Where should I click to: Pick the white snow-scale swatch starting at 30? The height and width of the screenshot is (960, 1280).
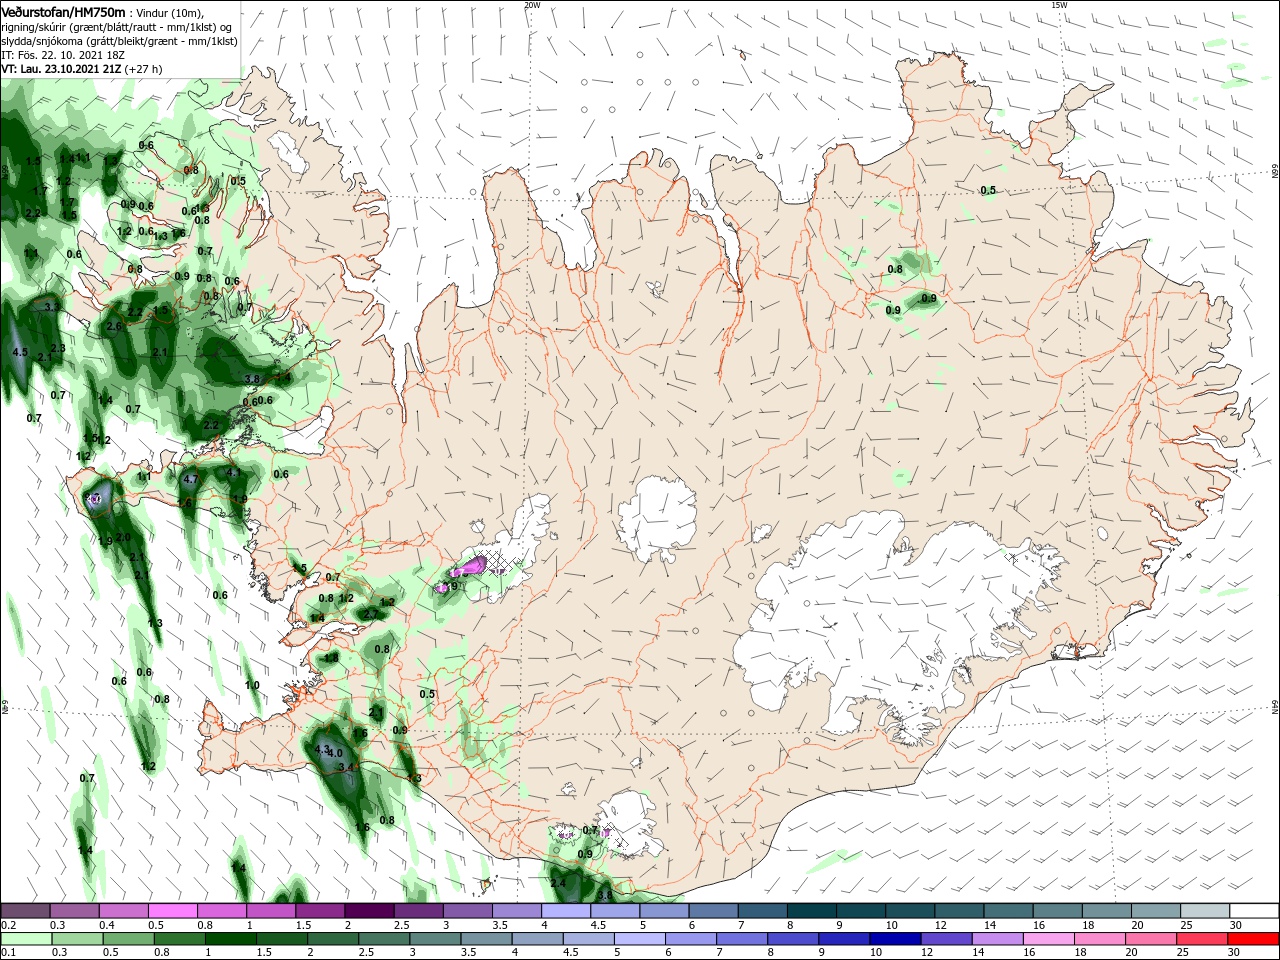1254,911
